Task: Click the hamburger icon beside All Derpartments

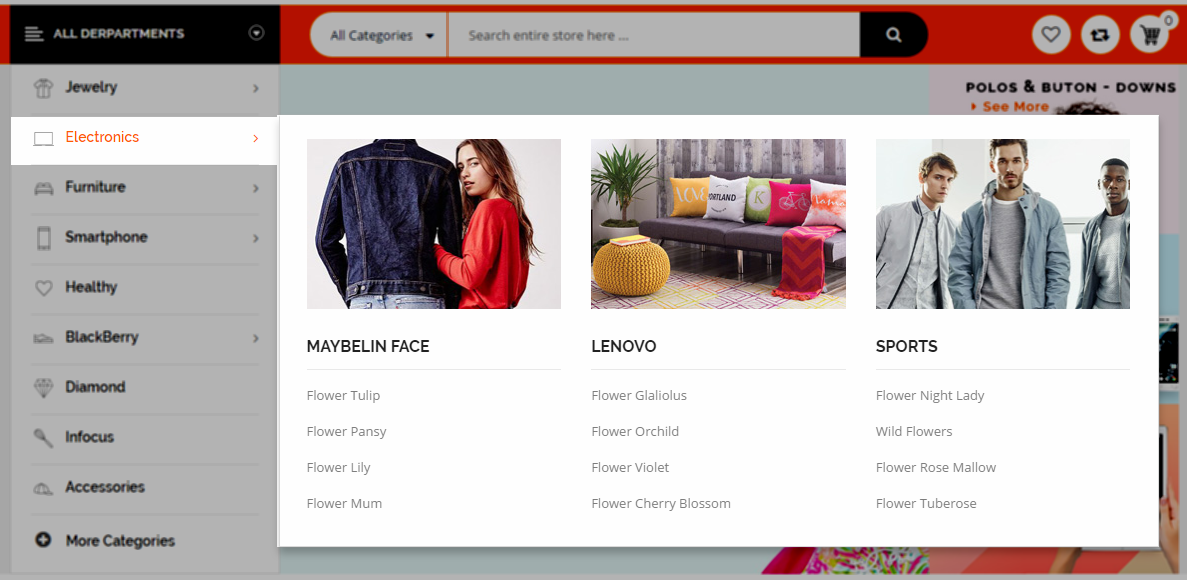Action: click(34, 34)
